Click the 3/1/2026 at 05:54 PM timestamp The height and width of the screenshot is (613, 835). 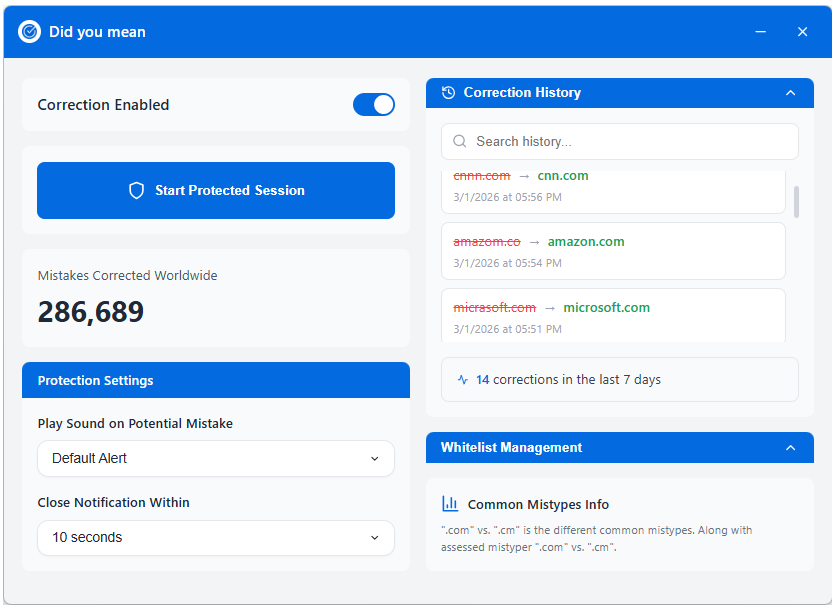point(507,263)
